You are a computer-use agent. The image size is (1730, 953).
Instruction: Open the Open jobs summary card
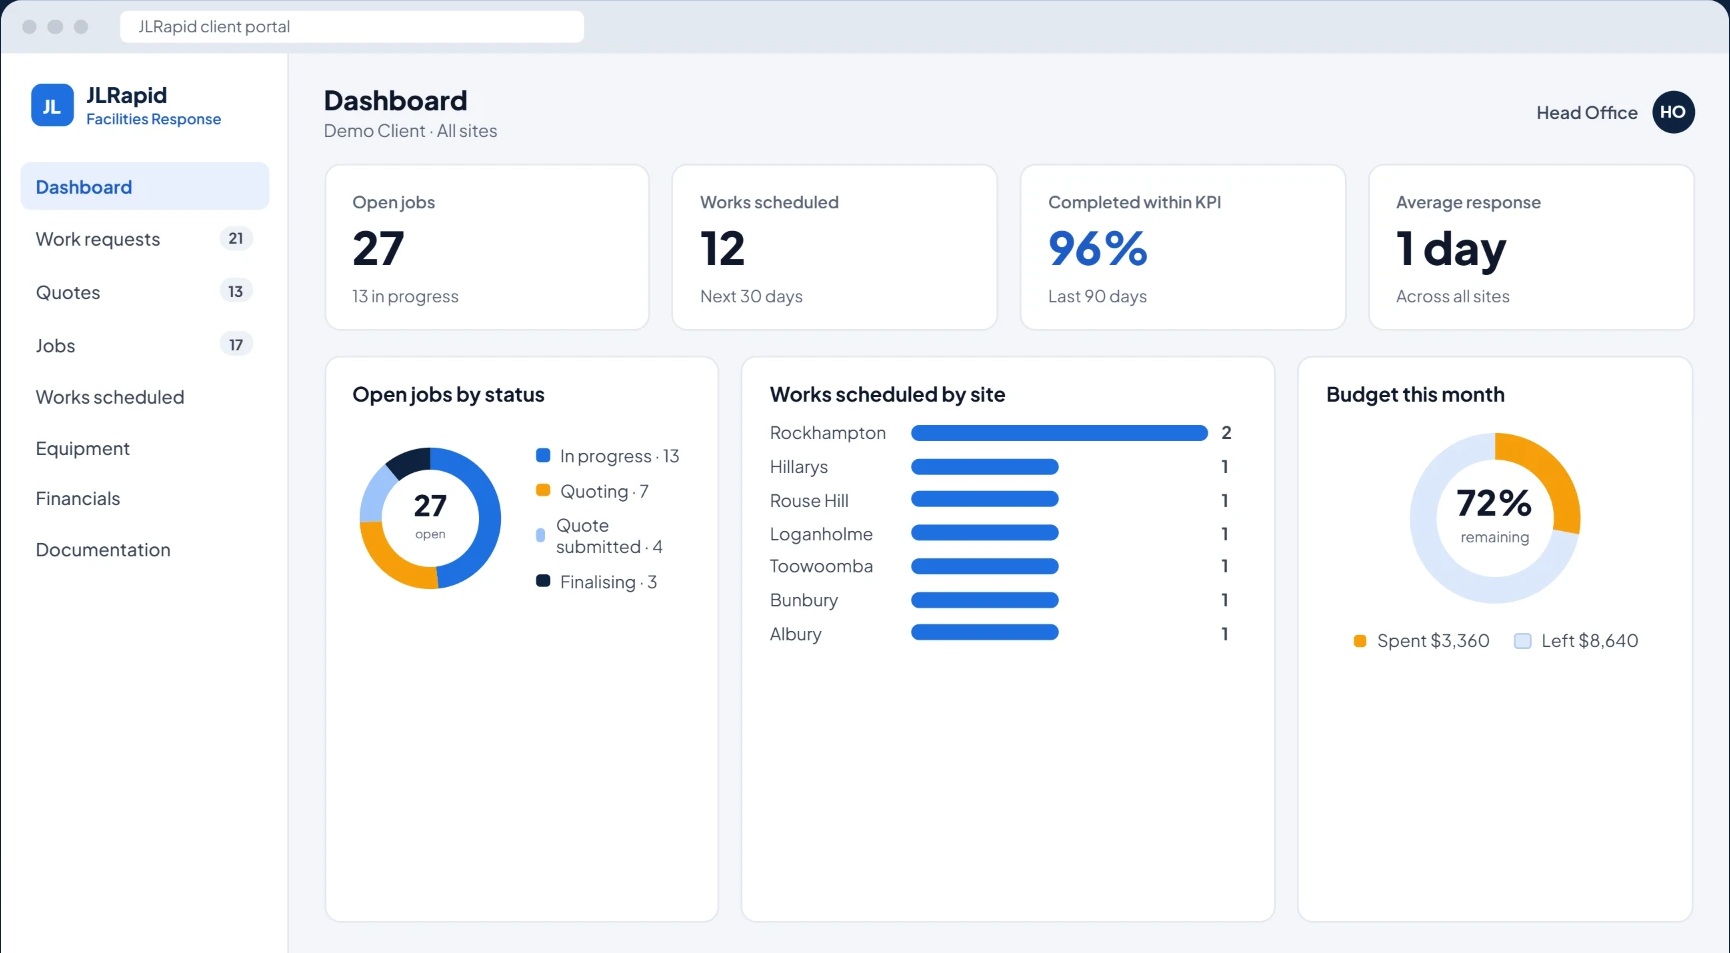487,247
